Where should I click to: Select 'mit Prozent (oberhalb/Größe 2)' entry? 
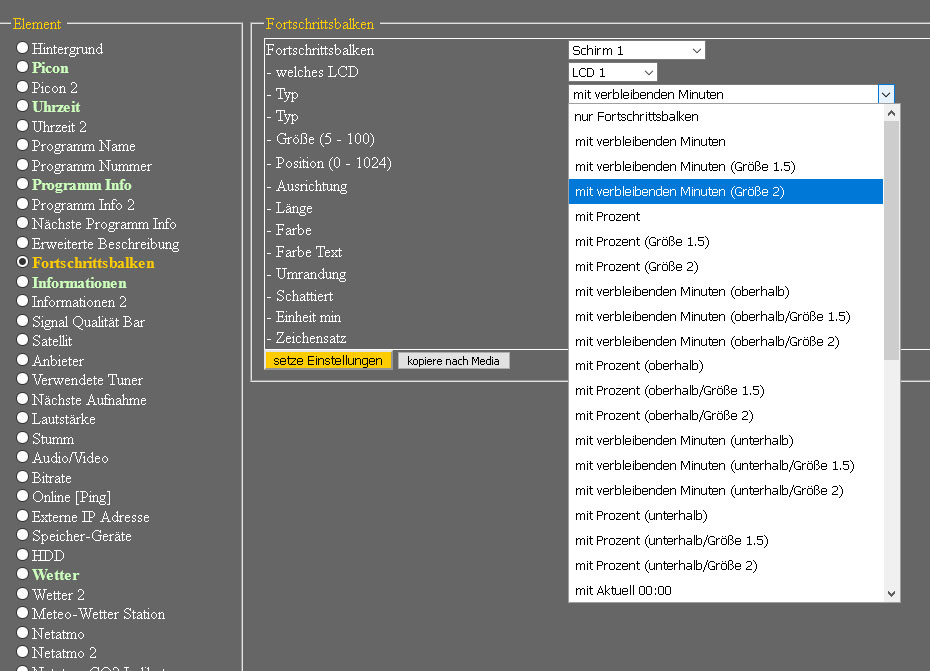coord(726,415)
